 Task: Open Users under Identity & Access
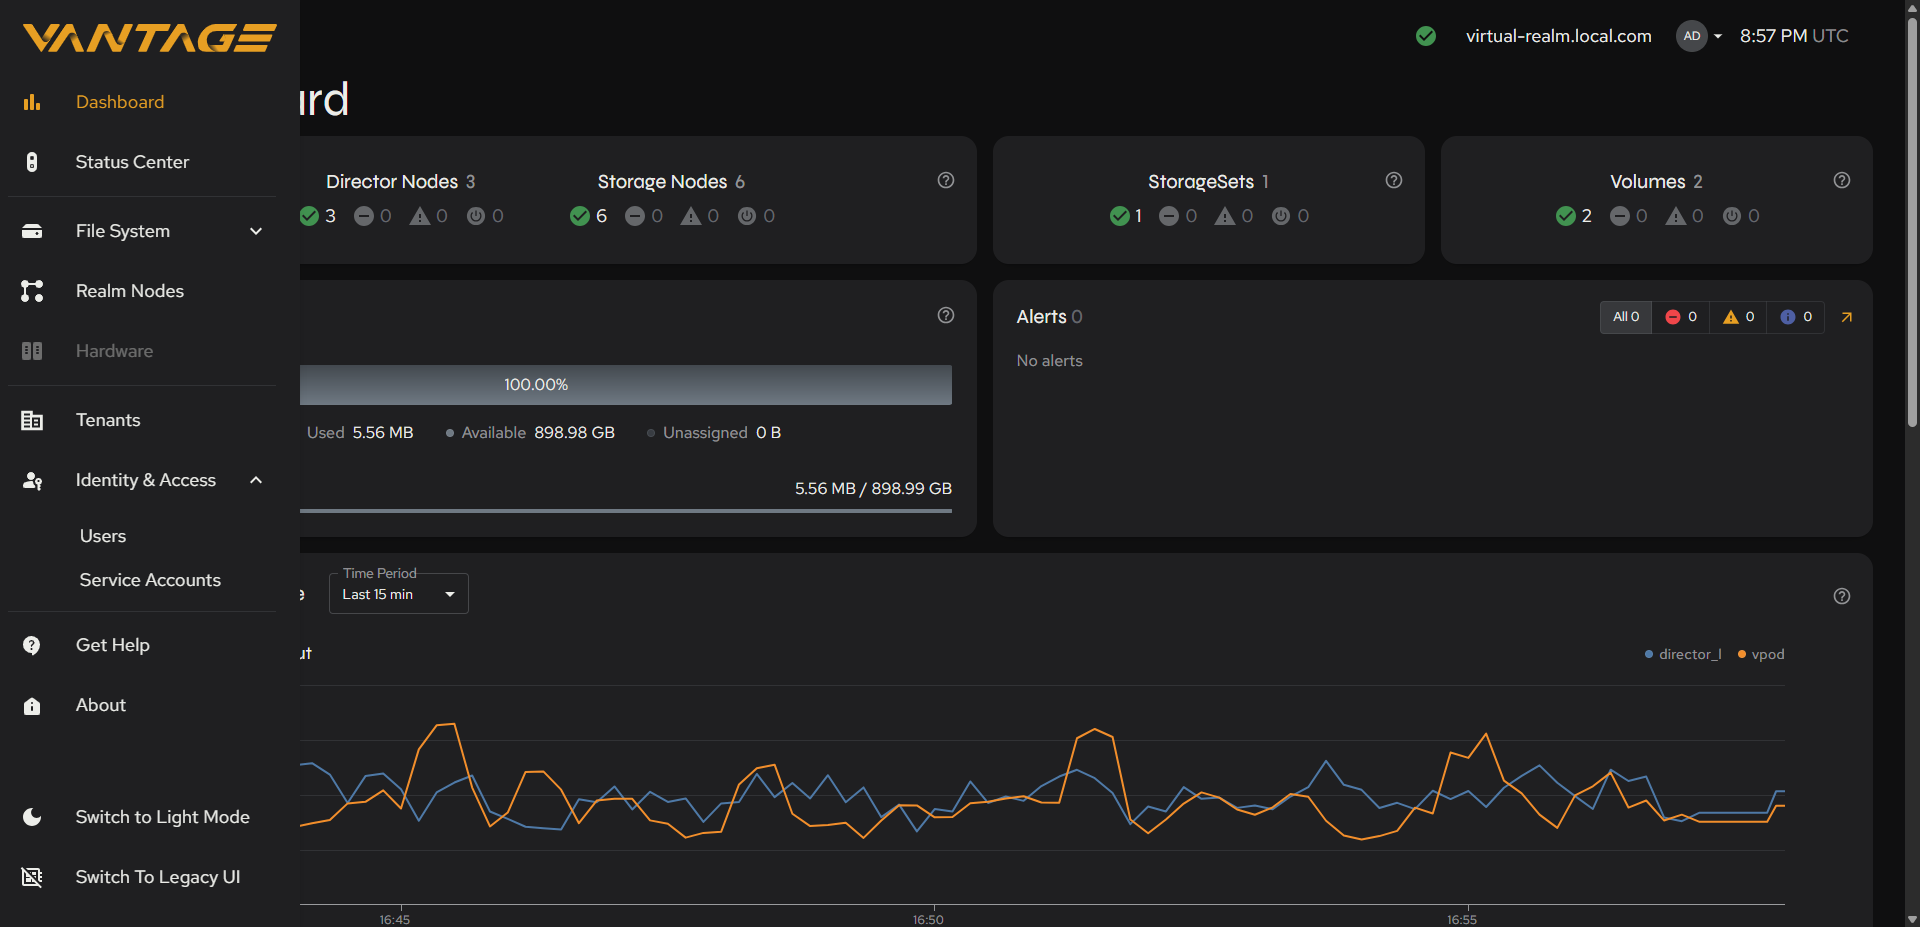[x=103, y=536]
